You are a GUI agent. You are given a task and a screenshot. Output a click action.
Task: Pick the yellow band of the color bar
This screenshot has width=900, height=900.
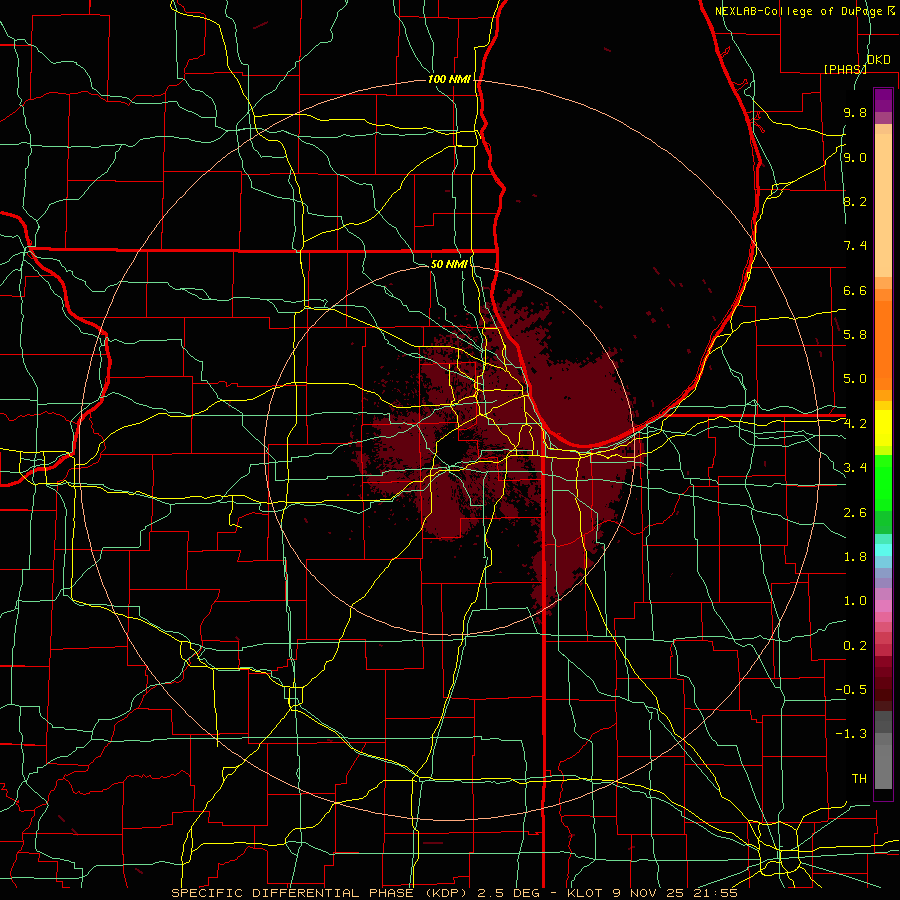point(883,428)
